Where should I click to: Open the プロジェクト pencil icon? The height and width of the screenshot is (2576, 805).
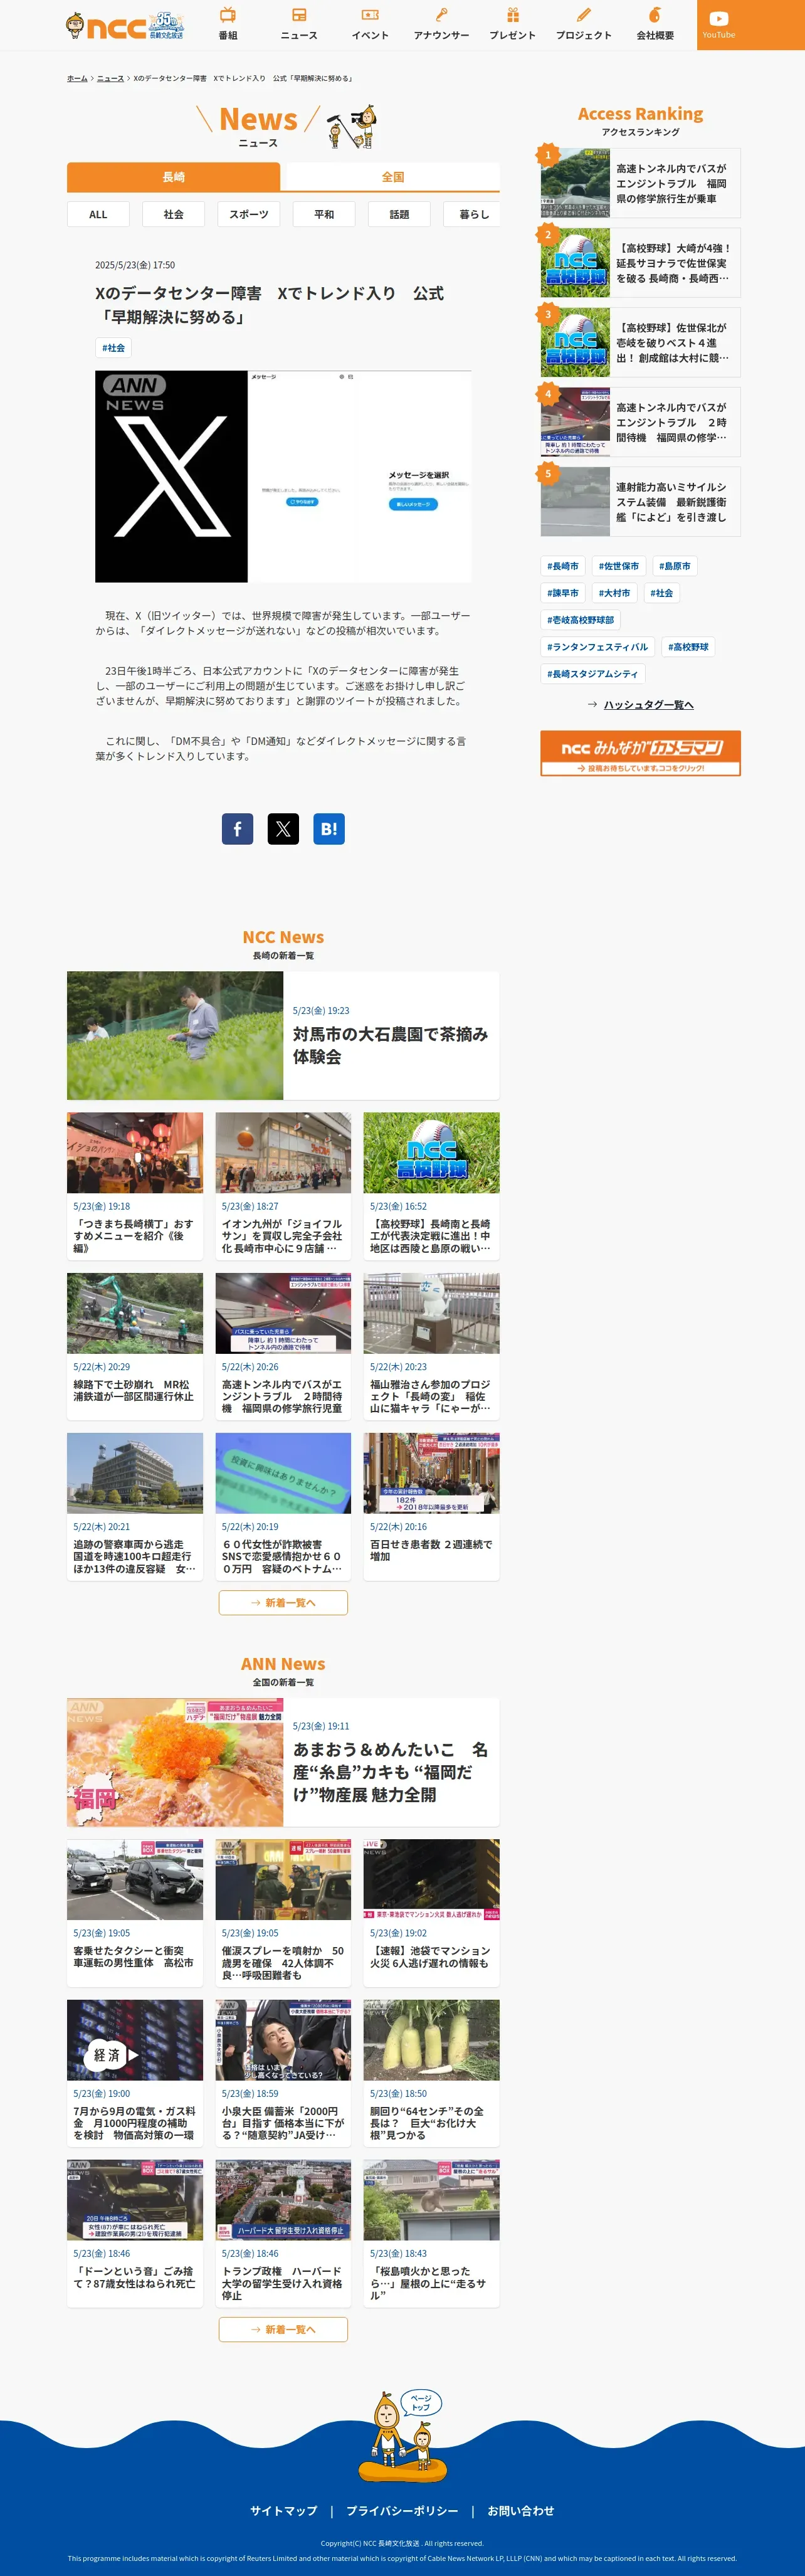(x=584, y=24)
